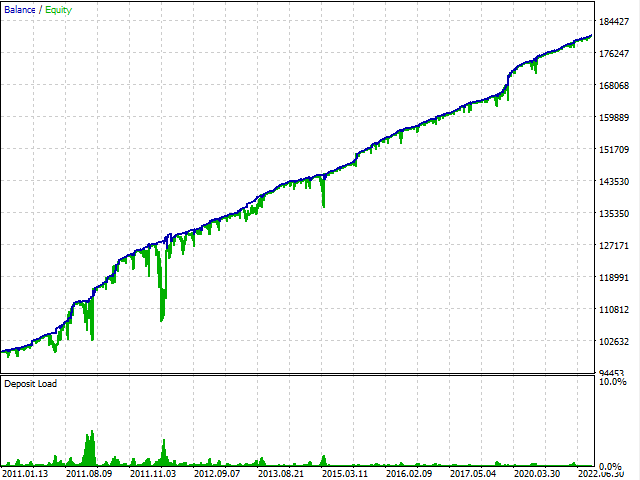Click the Deposit Load label
The height and width of the screenshot is (480, 640).
point(31,384)
